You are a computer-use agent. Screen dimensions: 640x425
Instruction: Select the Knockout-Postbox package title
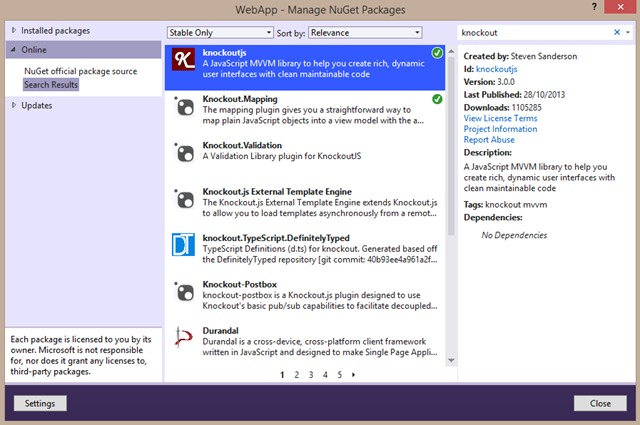pos(240,284)
